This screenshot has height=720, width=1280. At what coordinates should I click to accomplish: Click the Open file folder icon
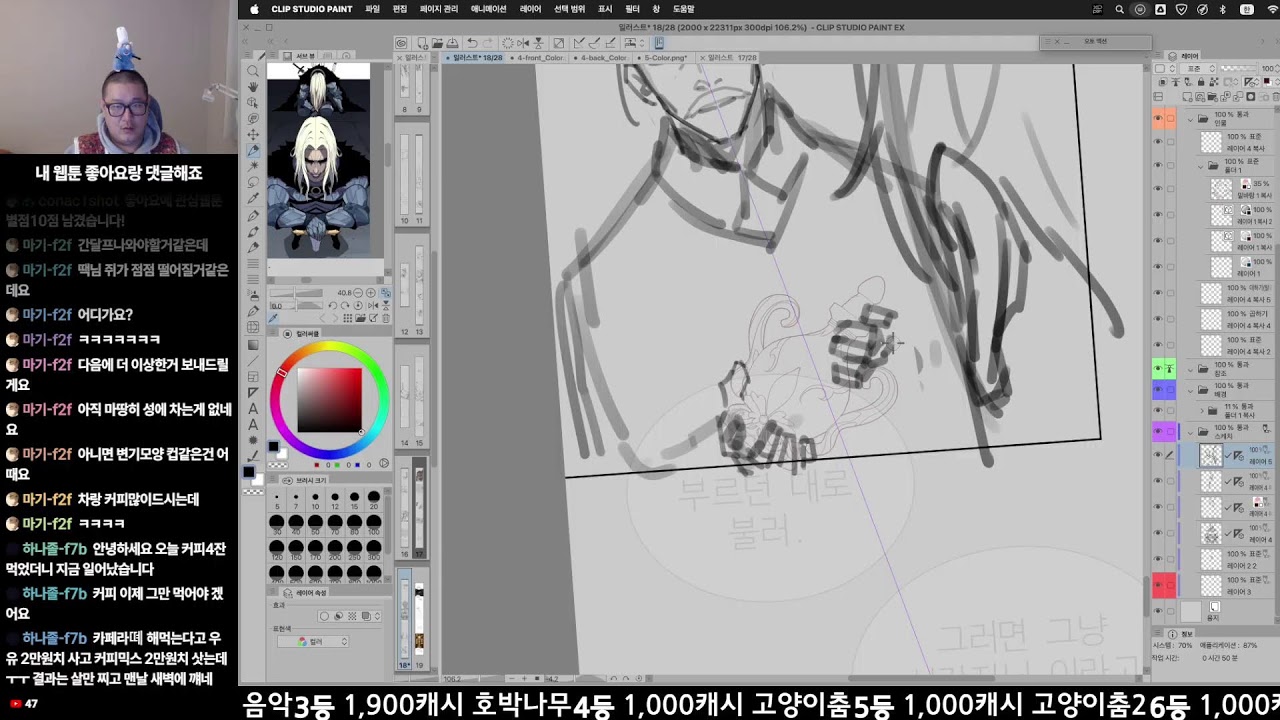(x=437, y=43)
